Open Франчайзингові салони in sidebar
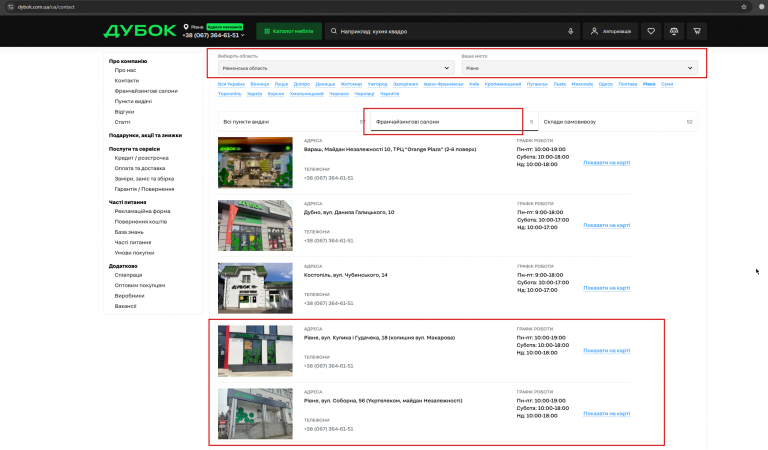The height and width of the screenshot is (450, 768). pyautogui.click(x=146, y=91)
